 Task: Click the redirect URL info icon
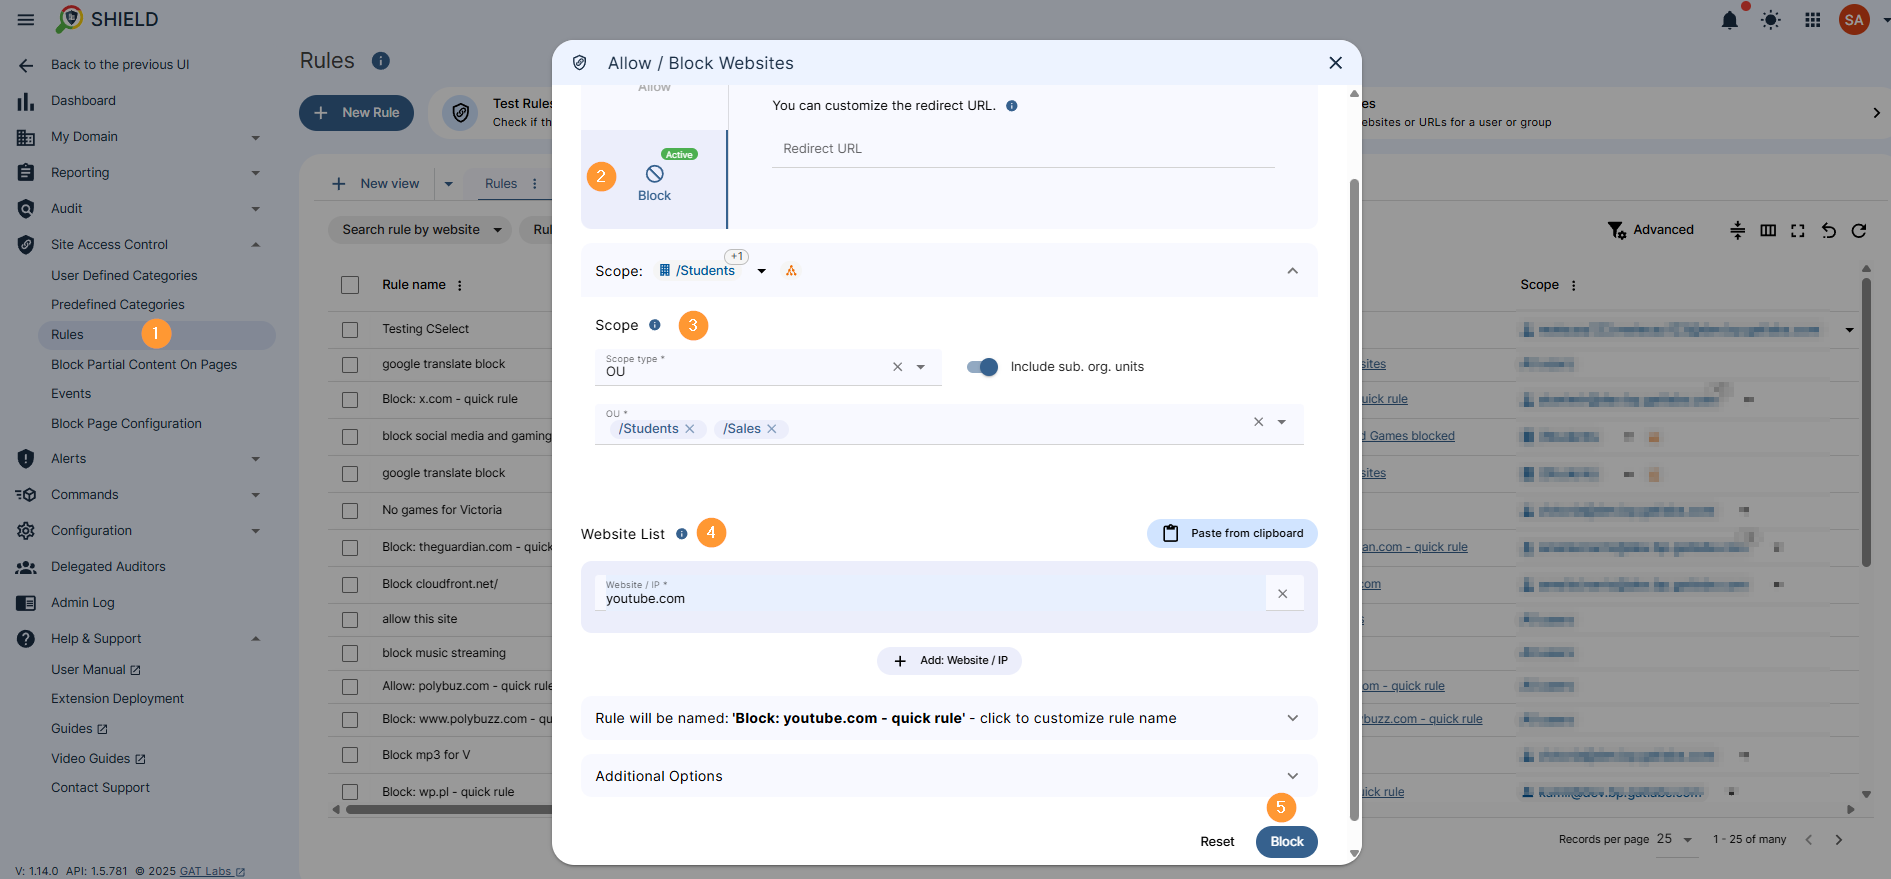pyautogui.click(x=1012, y=106)
